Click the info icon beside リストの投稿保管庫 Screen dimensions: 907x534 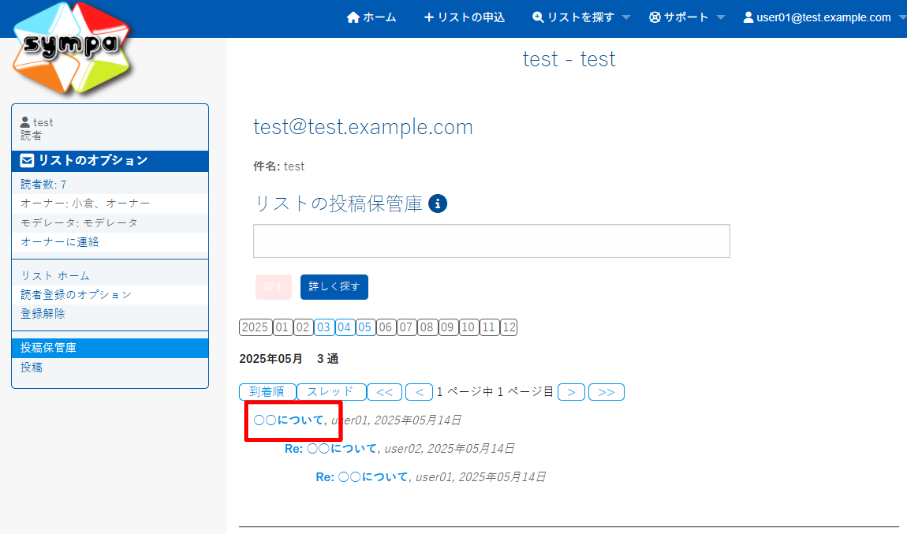(x=437, y=204)
